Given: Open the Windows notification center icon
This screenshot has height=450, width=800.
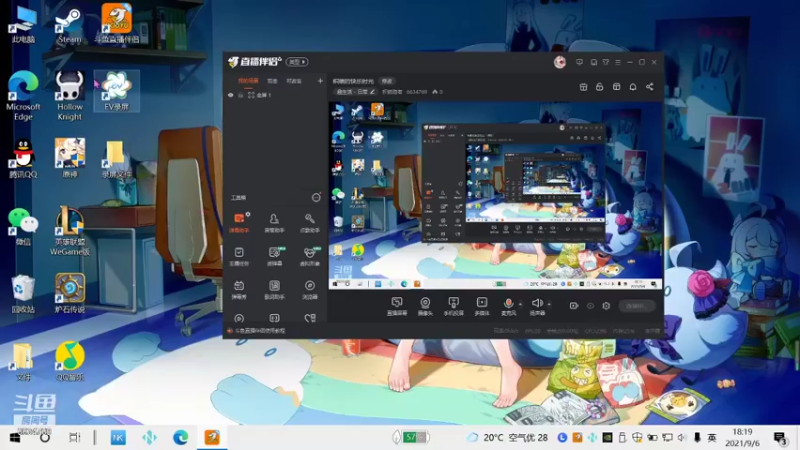Looking at the screenshot, I should (x=780, y=438).
